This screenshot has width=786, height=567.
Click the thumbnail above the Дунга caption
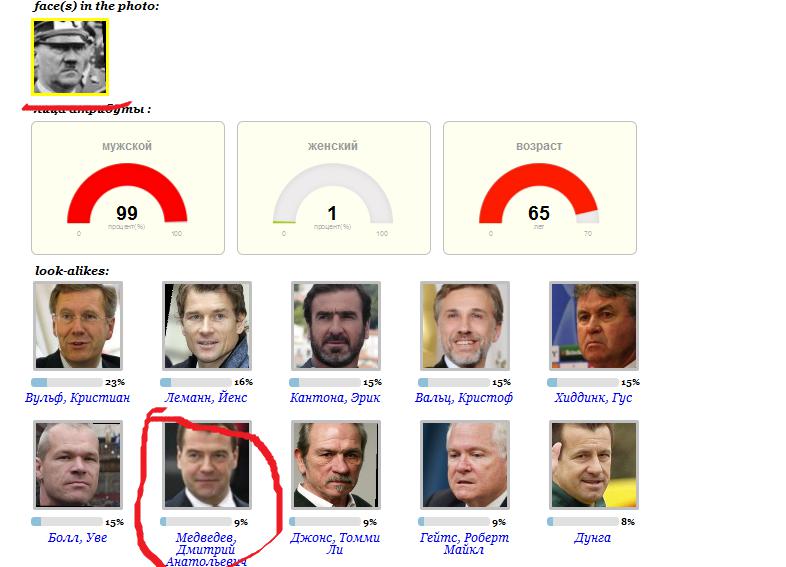pos(594,465)
